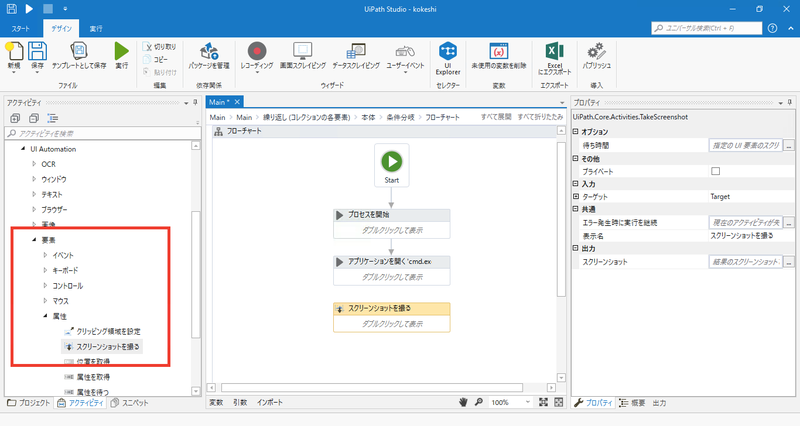Switch to the 実行 ribbon tab
Viewport: 800px width, 426px height.
pyautogui.click(x=96, y=29)
